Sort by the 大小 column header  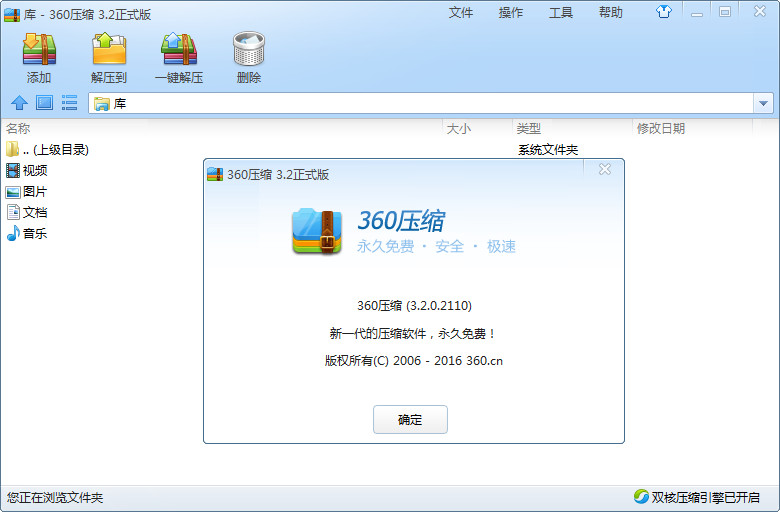[459, 129]
